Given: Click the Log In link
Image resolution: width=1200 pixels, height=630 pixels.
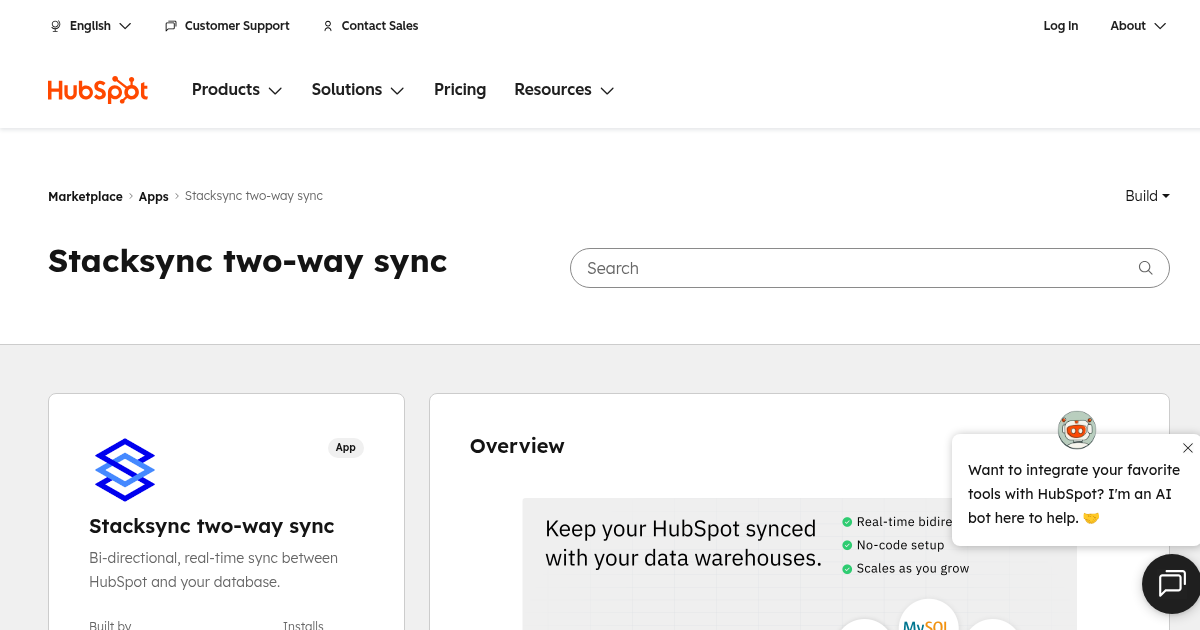Looking at the screenshot, I should pos(1061,26).
